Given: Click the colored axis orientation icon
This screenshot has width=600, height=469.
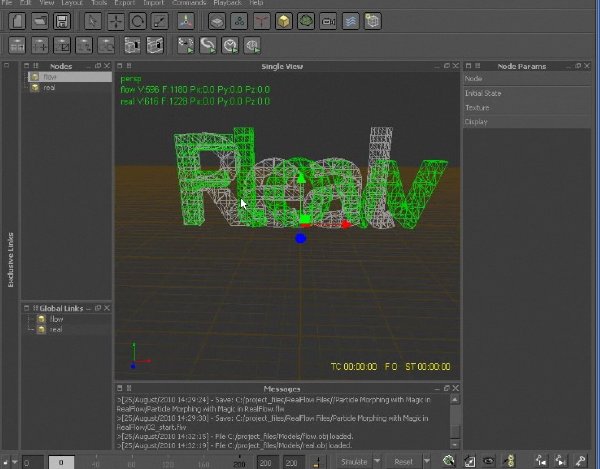Looking at the screenshot, I should coord(186,21).
